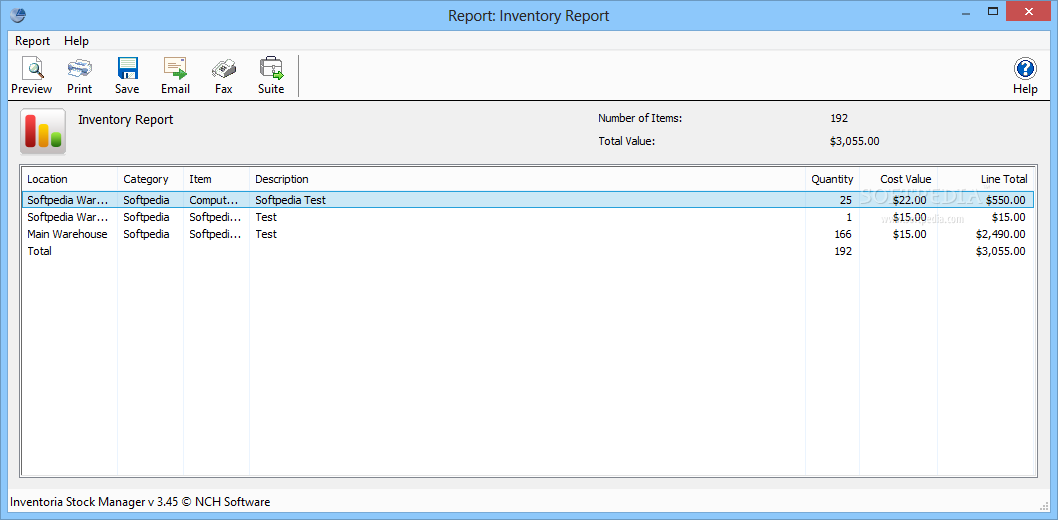Click the Total Value $3,055.00 summary

point(854,141)
